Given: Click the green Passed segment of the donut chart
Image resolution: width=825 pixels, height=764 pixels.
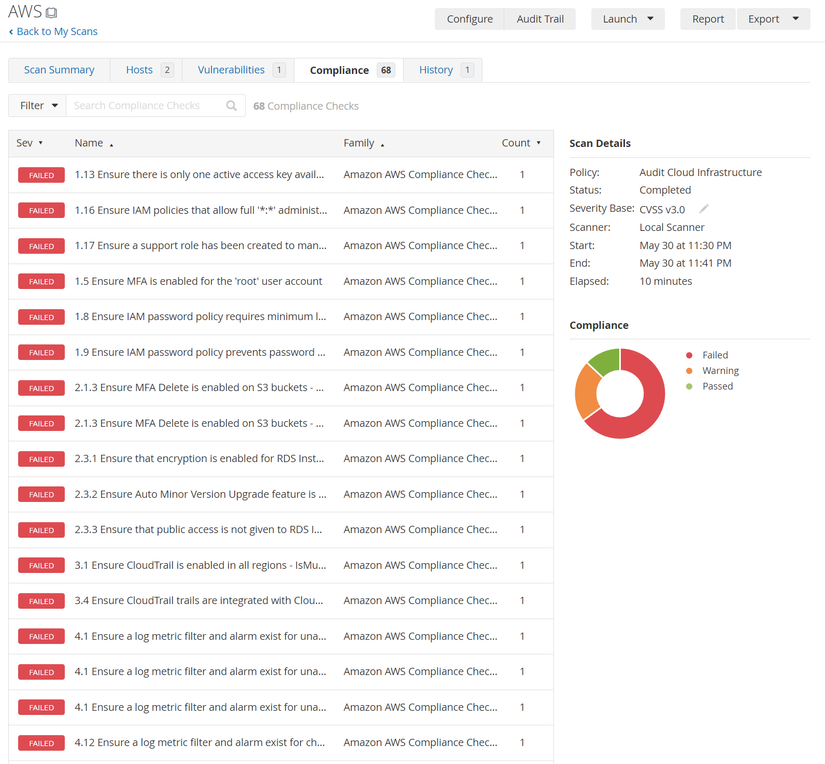Looking at the screenshot, I should [607, 359].
